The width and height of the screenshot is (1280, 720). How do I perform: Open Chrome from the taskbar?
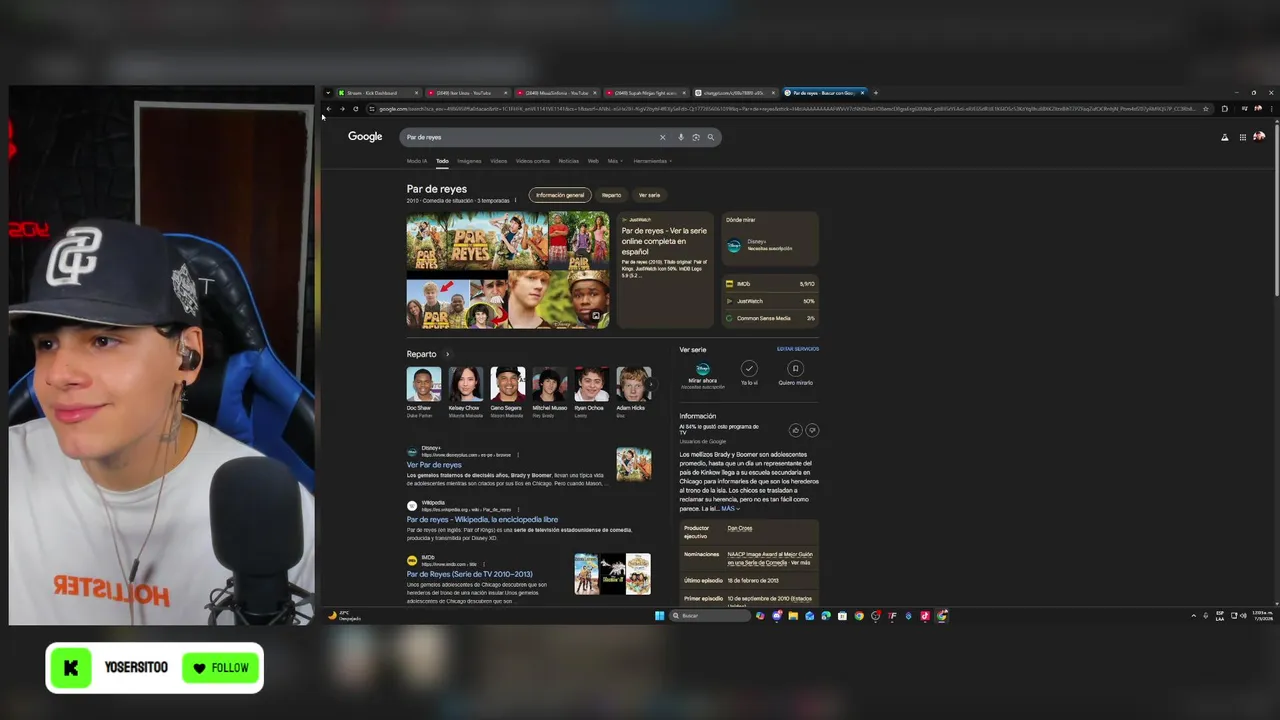[x=859, y=615]
